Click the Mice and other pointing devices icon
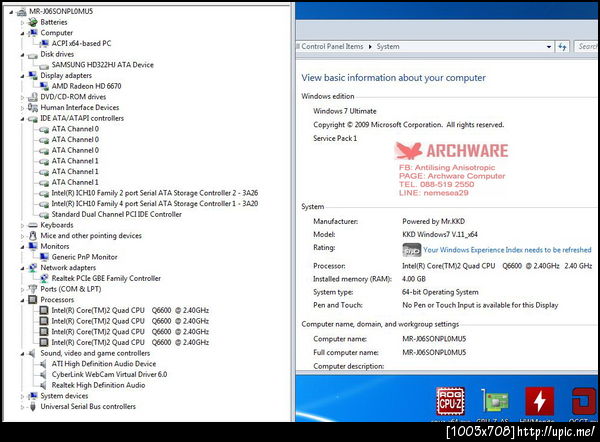Screen dimensions: 600x442 coord(33,236)
